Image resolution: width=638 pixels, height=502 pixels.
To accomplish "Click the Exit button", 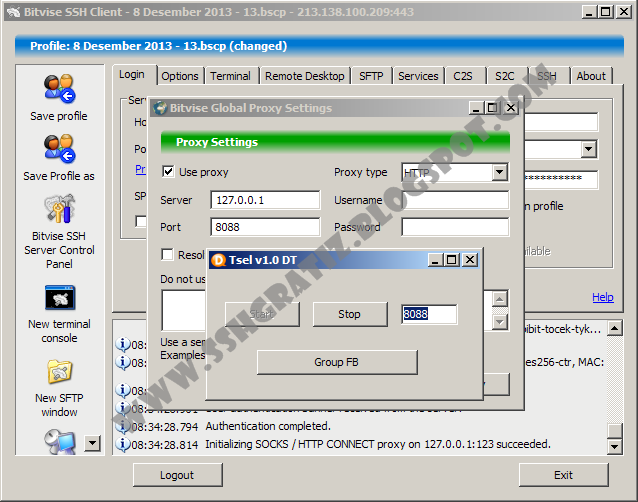I will pos(564,475).
